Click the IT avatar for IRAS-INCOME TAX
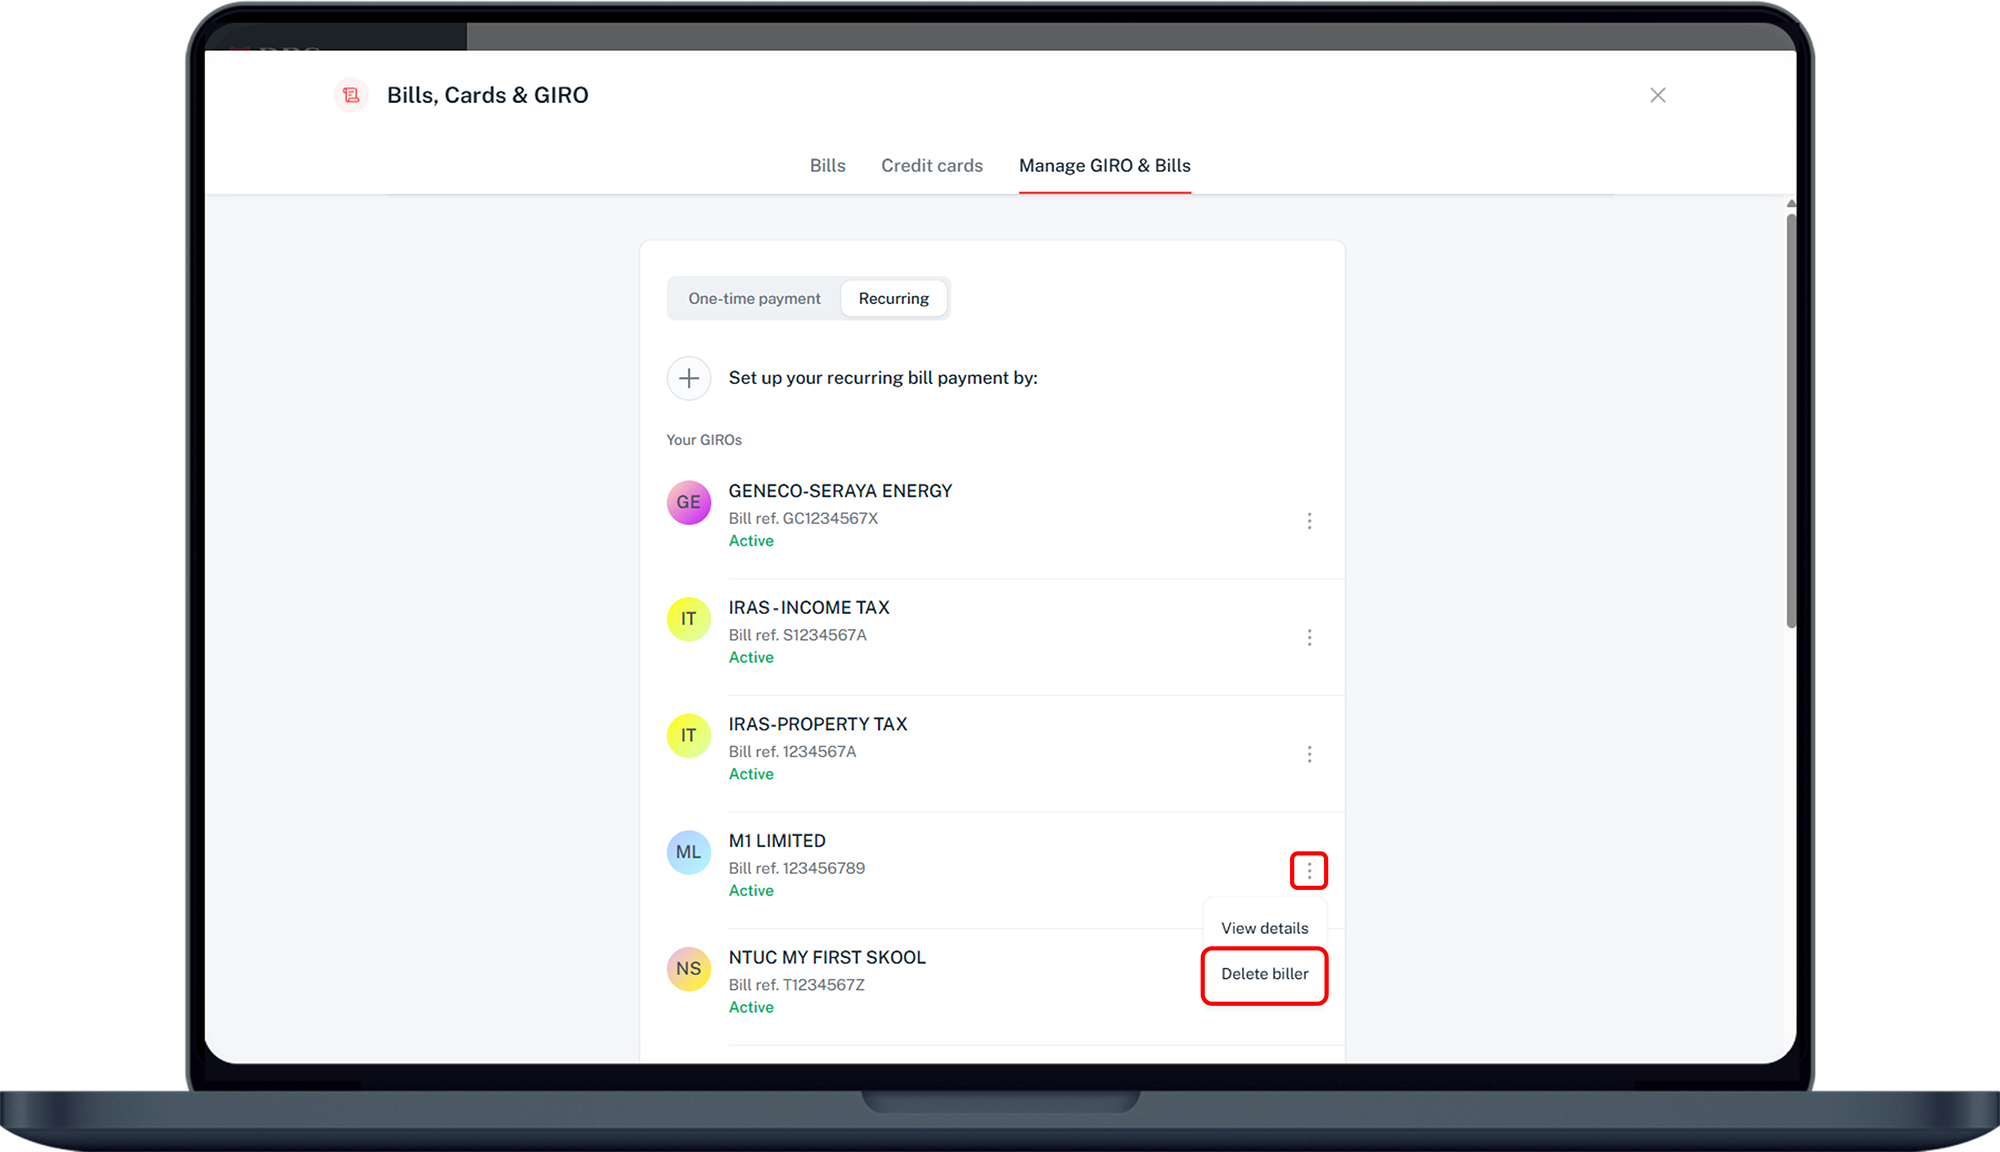The height and width of the screenshot is (1152, 2000). pyautogui.click(x=689, y=619)
